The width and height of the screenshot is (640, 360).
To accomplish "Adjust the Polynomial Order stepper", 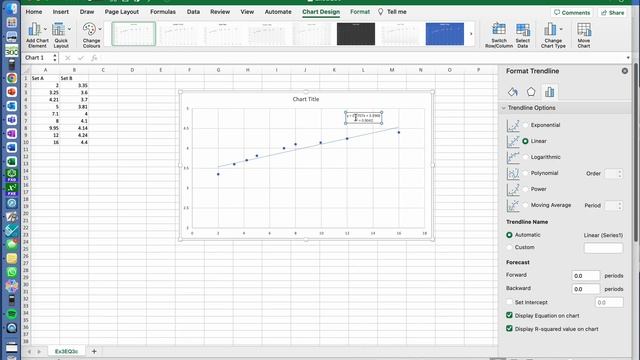I will pos(620,174).
